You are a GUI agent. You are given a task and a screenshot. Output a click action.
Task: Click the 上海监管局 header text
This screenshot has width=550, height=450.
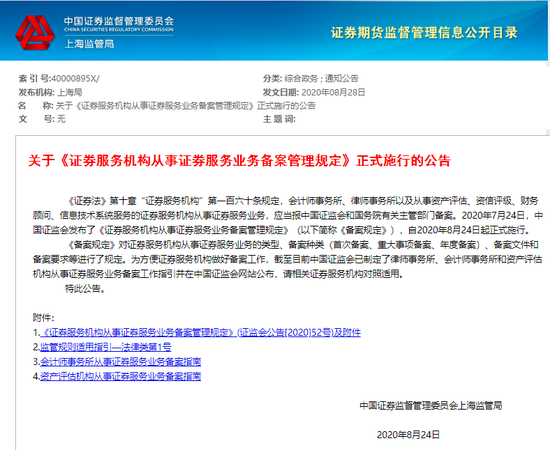[x=89, y=44]
